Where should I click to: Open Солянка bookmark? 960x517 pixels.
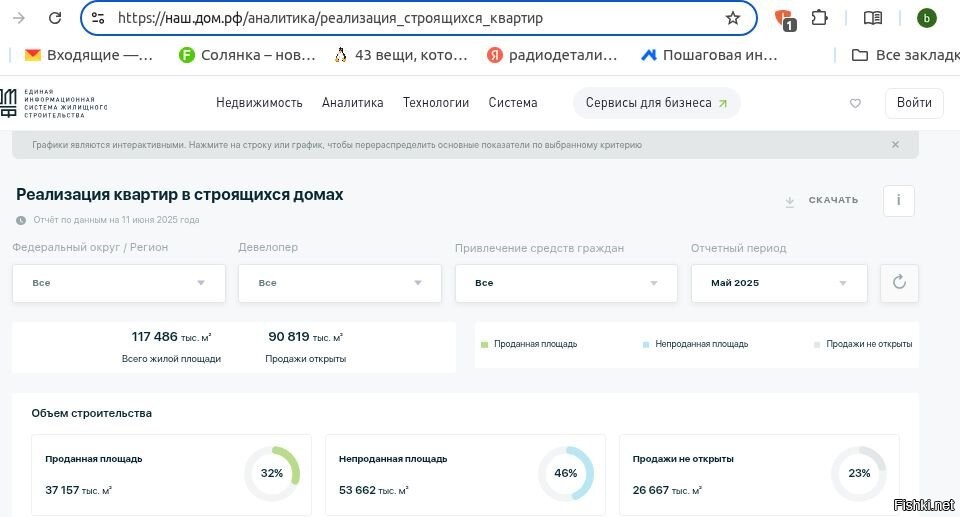click(247, 55)
